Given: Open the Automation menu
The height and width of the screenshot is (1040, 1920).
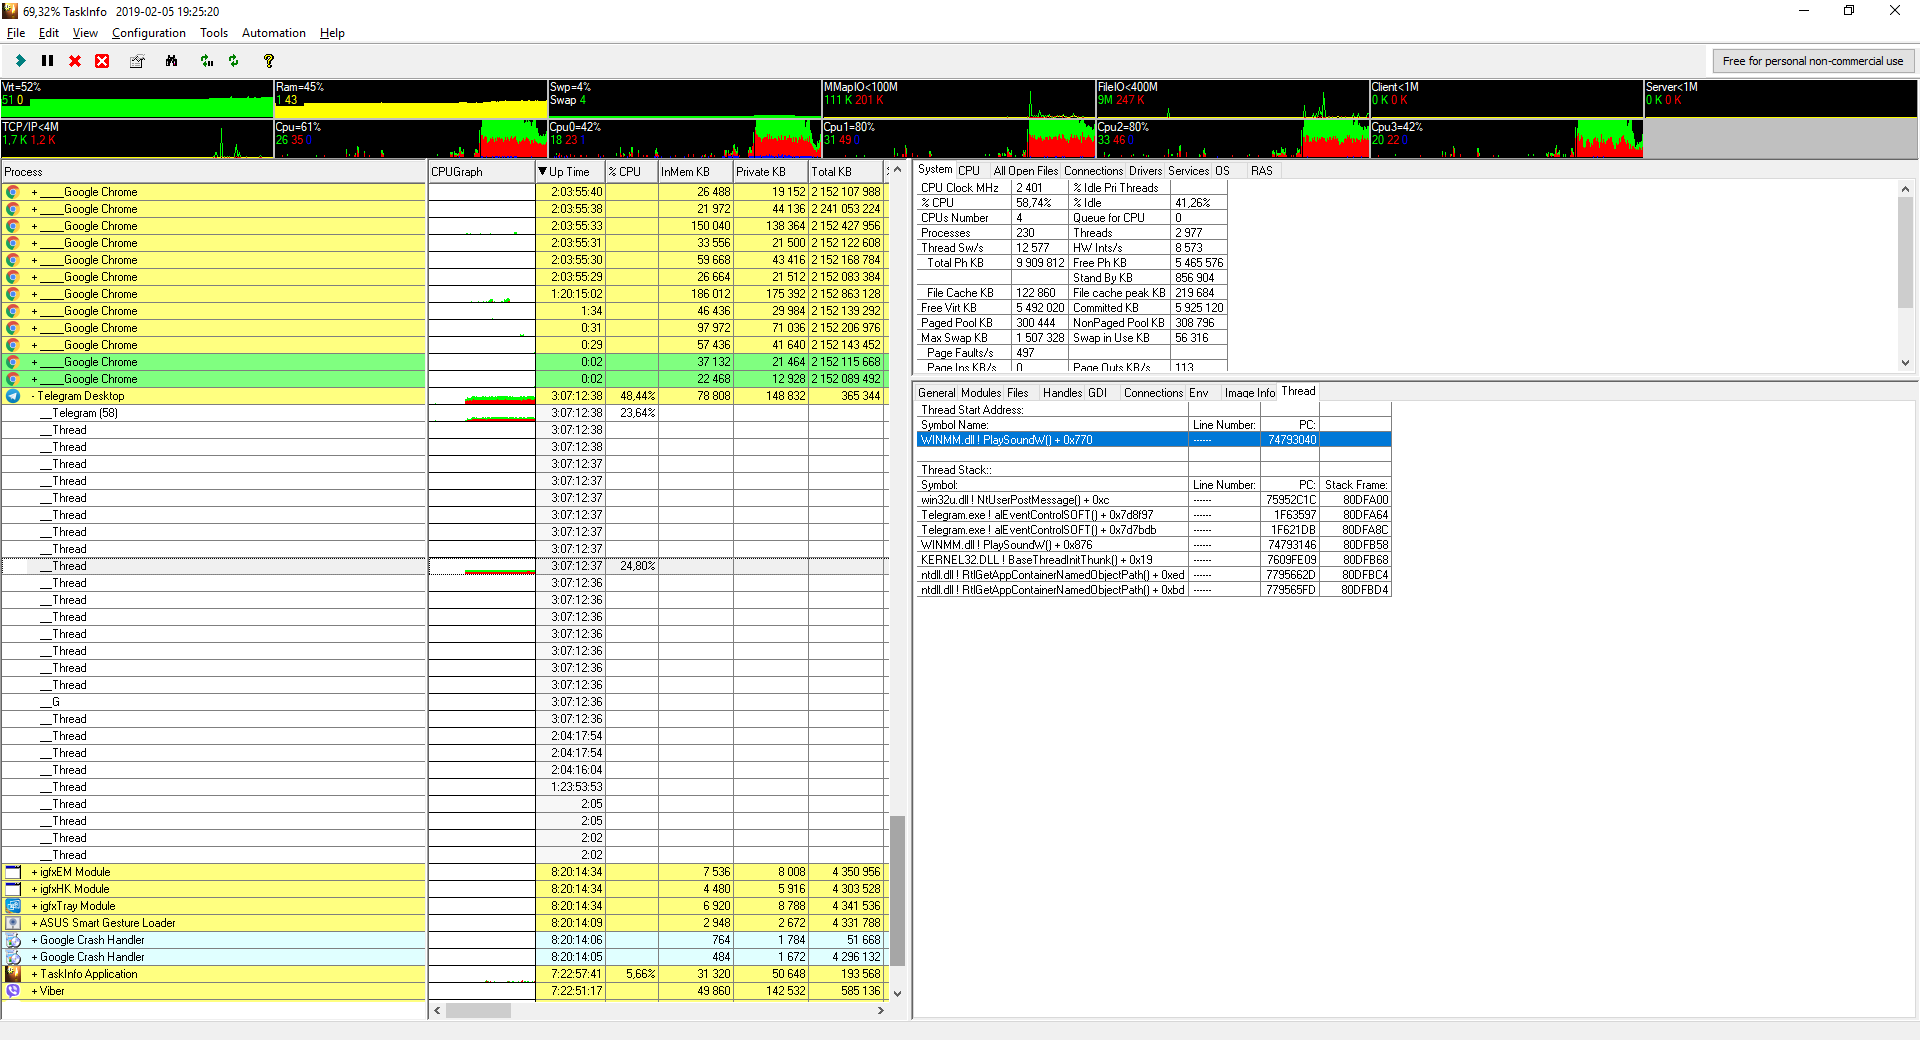Looking at the screenshot, I should [274, 33].
